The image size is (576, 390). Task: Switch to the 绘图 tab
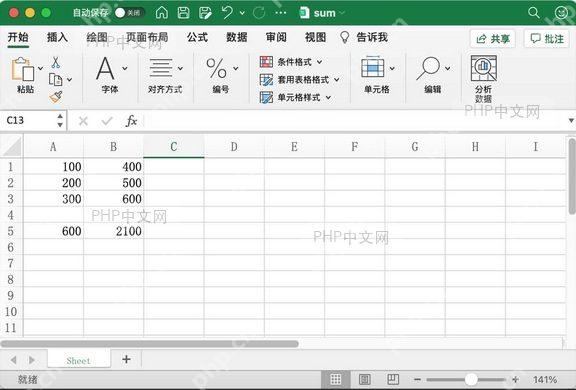click(97, 37)
